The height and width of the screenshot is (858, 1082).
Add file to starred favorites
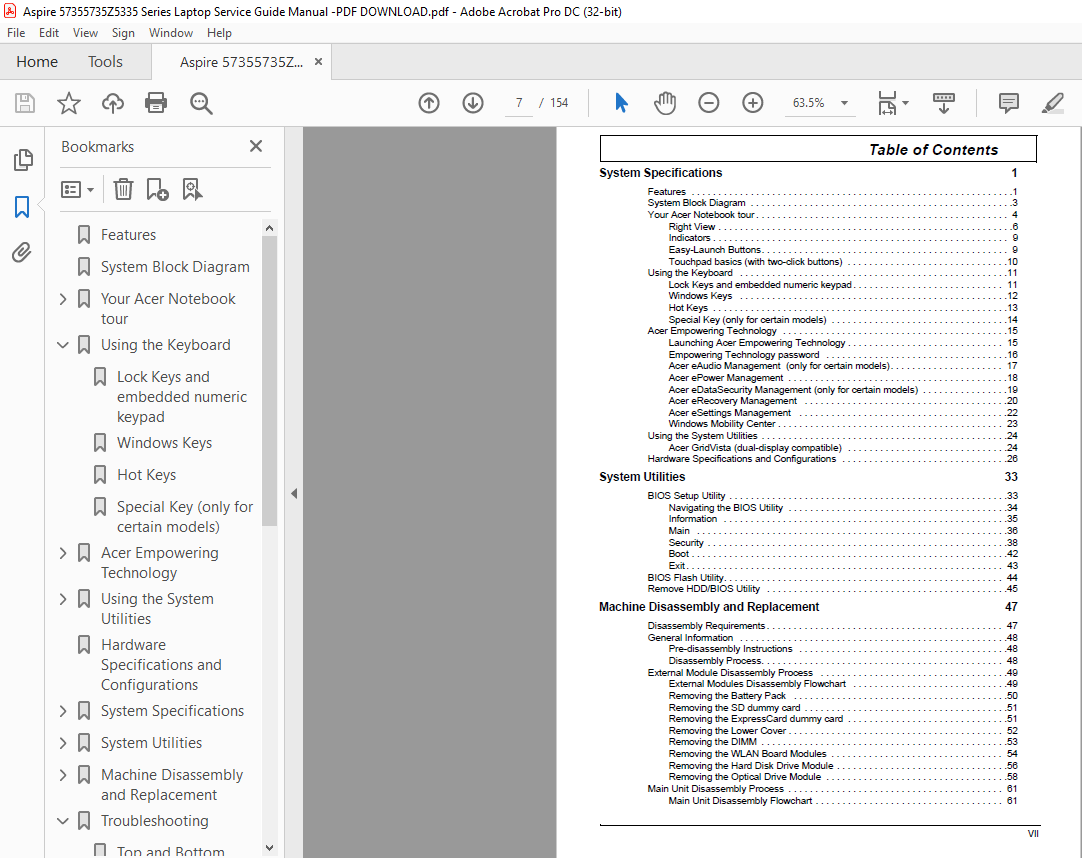point(68,103)
